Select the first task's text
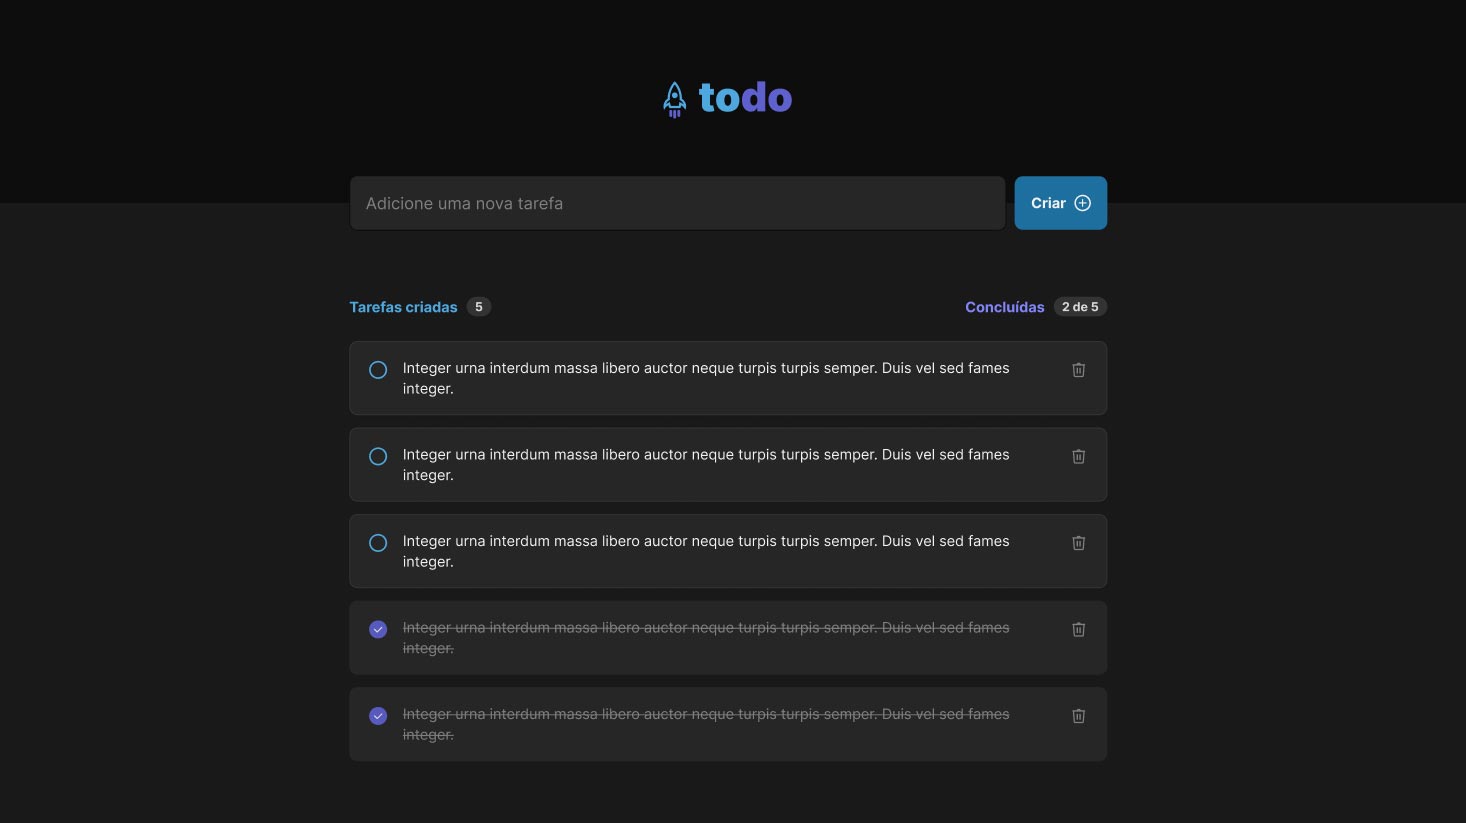Screen dimensions: 1466x823 706,378
